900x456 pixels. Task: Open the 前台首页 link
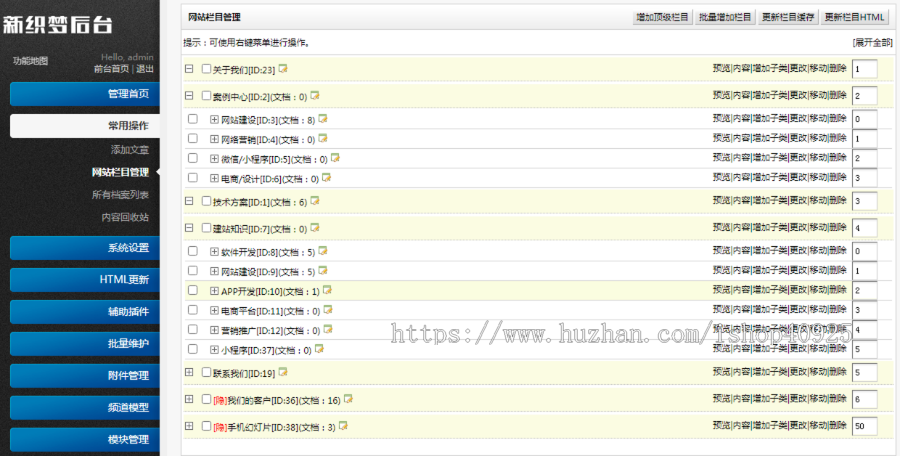(112, 69)
